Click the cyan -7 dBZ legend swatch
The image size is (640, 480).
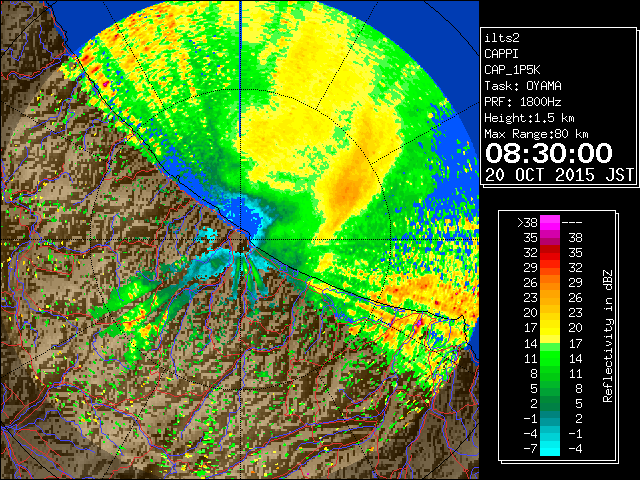(550, 449)
